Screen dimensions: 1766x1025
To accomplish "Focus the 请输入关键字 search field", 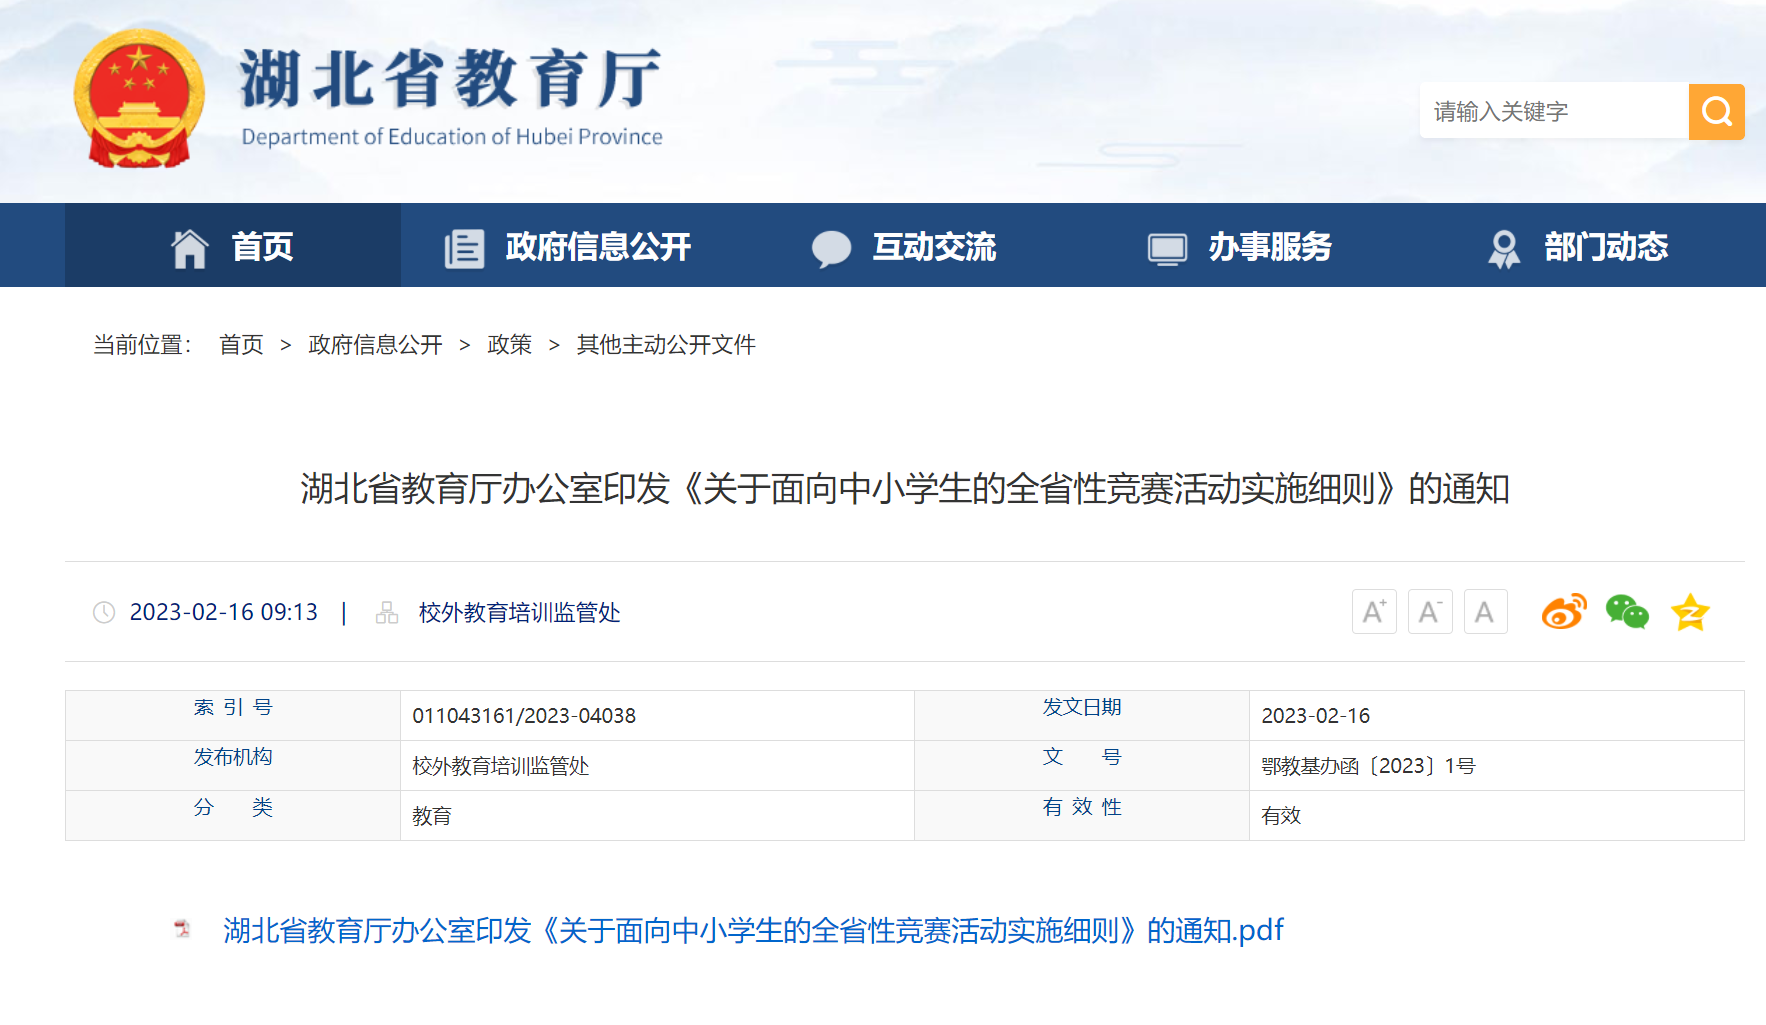I will click(x=1554, y=111).
